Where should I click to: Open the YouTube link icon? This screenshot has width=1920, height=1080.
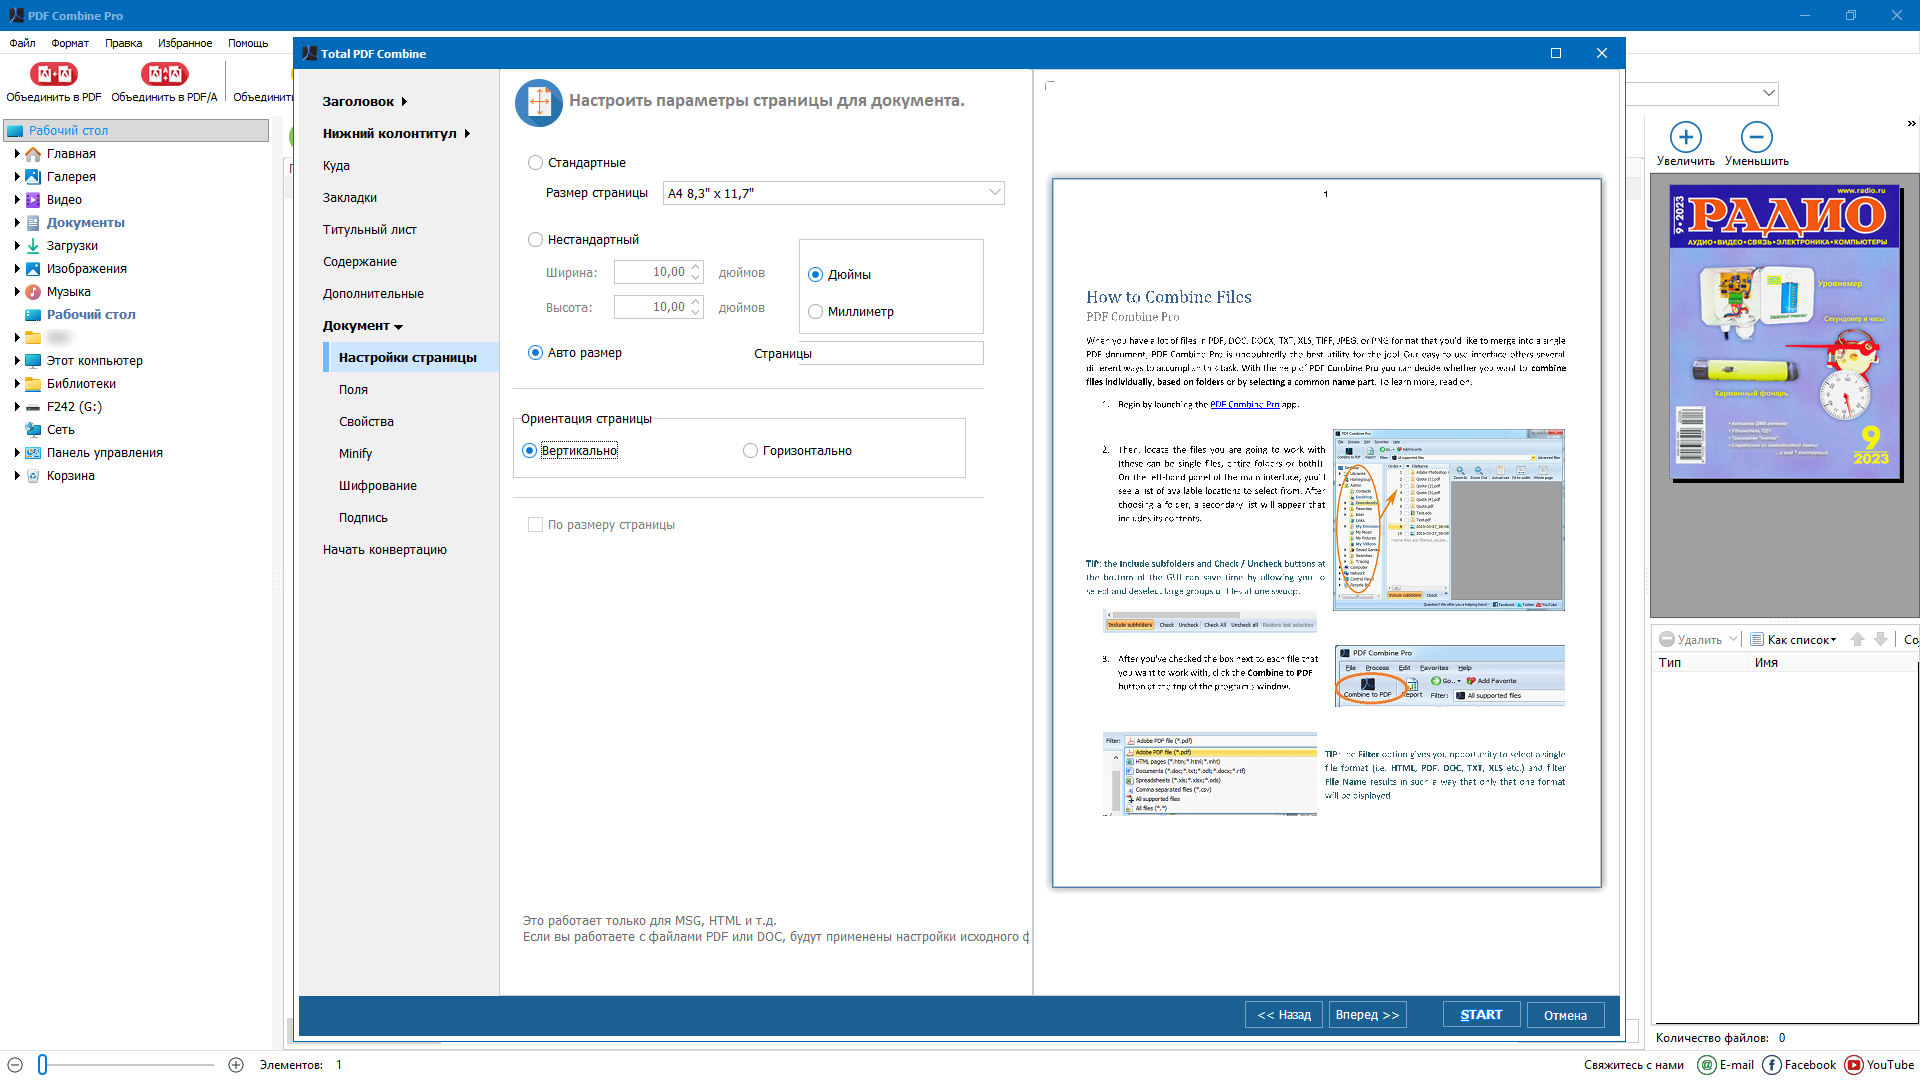pos(1854,1065)
